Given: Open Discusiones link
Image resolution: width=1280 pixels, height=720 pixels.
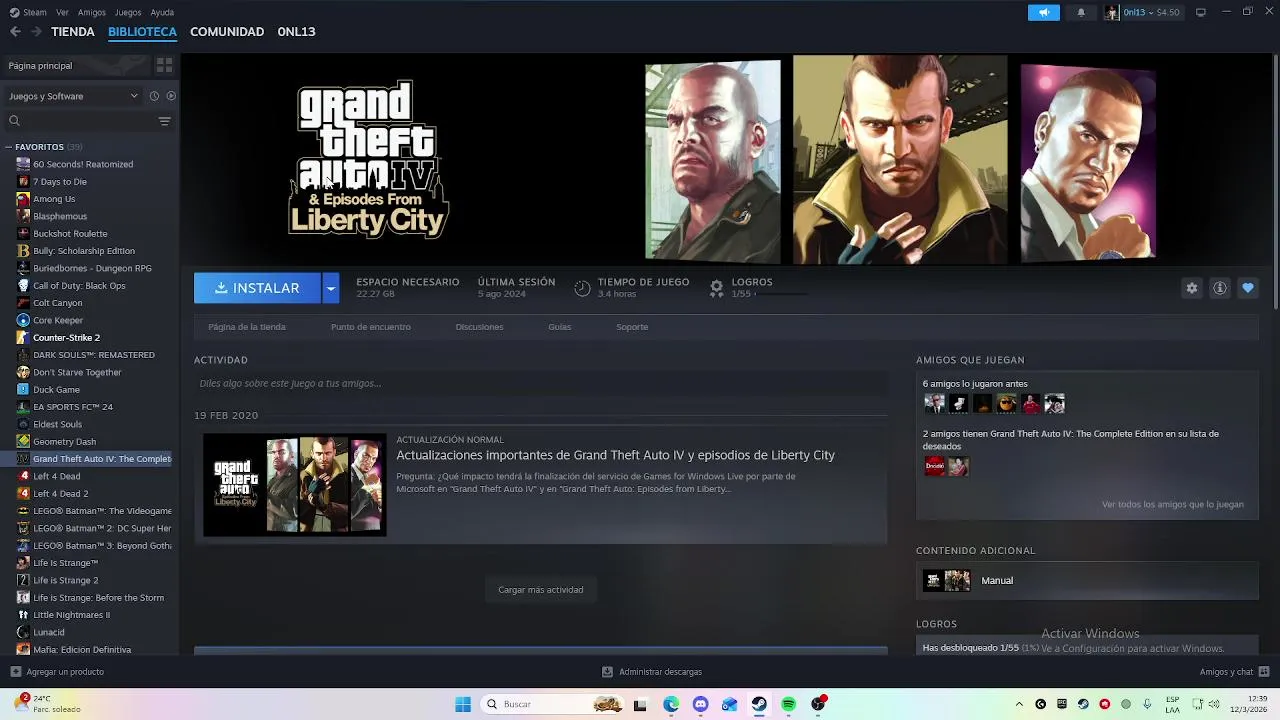Looking at the screenshot, I should [479, 327].
